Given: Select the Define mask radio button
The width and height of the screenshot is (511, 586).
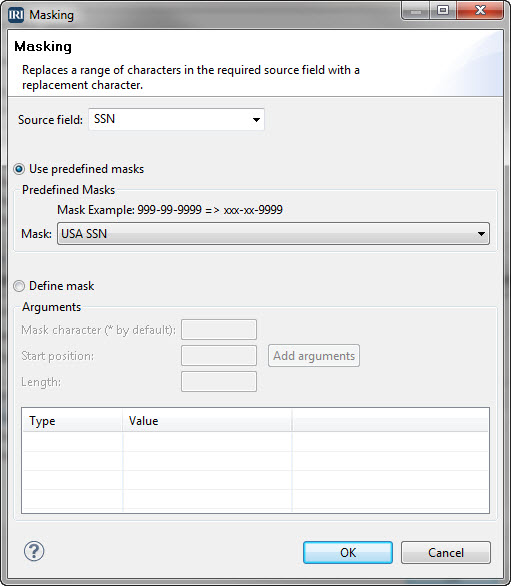Looking at the screenshot, I should (x=19, y=286).
